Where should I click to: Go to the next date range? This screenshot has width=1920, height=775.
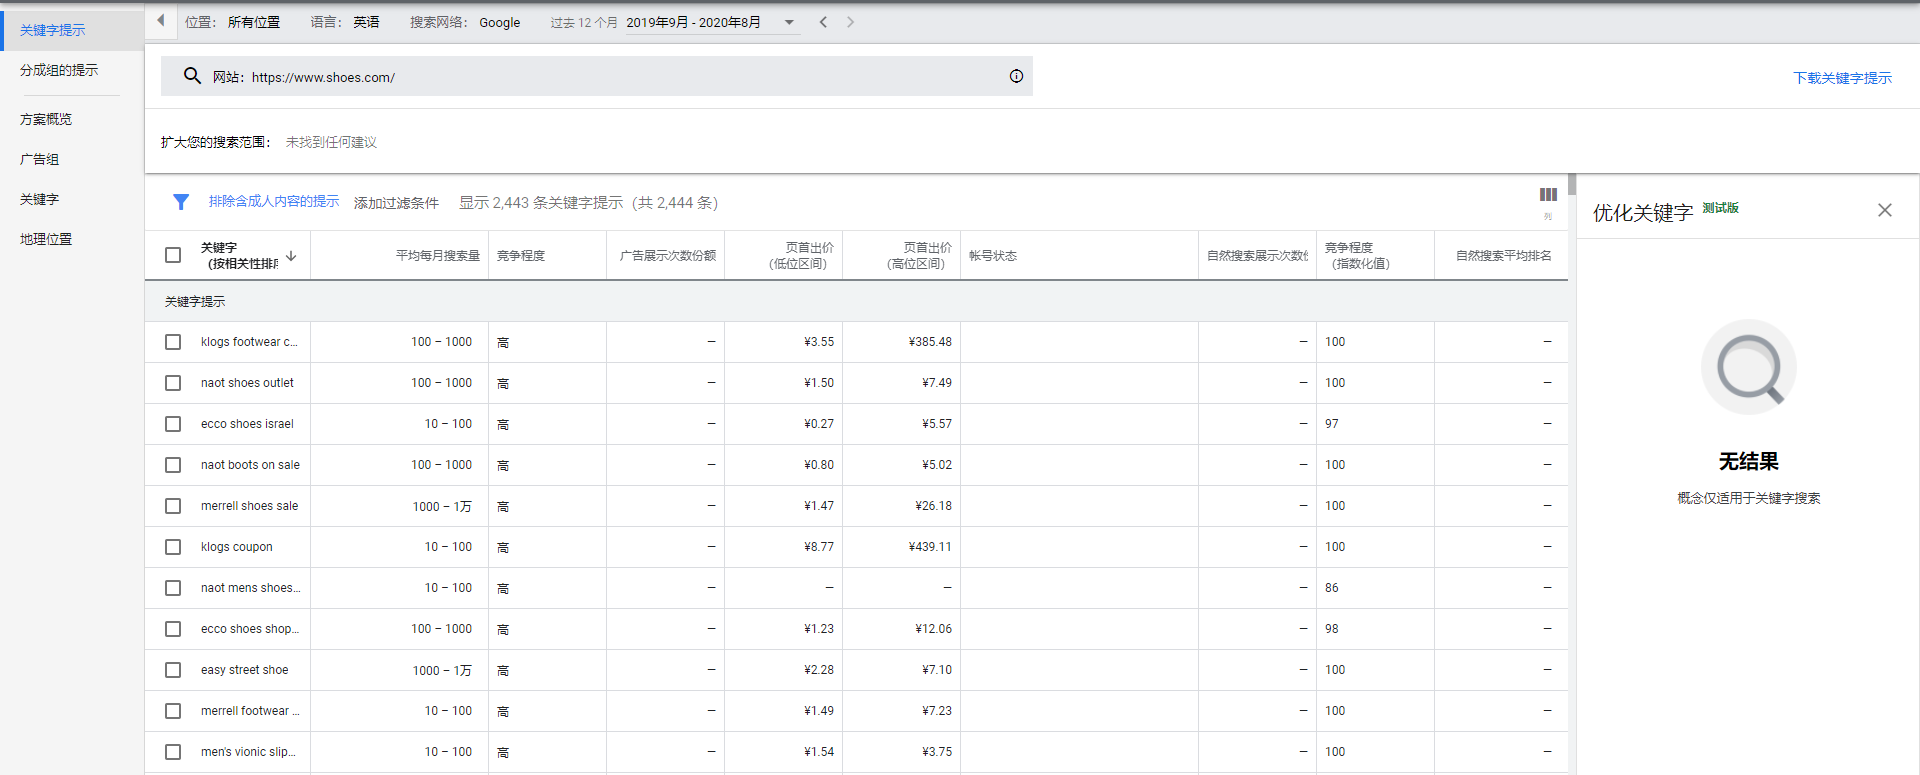click(850, 22)
